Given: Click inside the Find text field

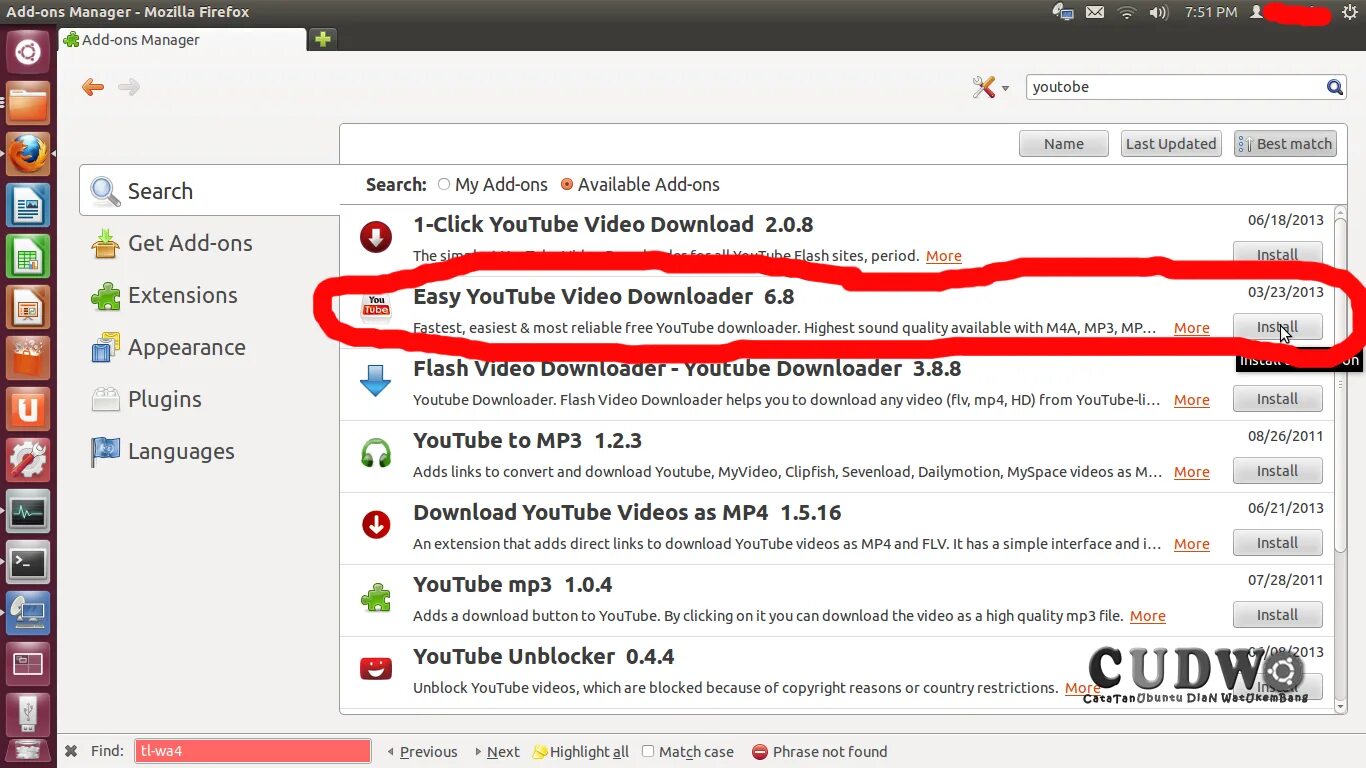Looking at the screenshot, I should point(251,751).
